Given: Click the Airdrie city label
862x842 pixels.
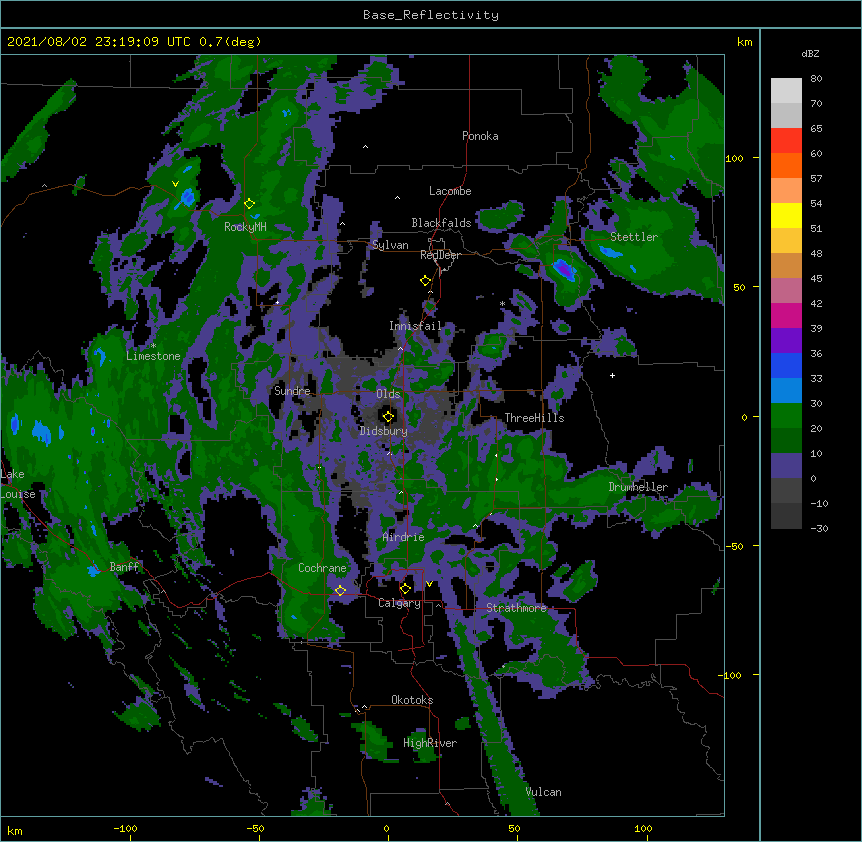Looking at the screenshot, I should point(404,537).
